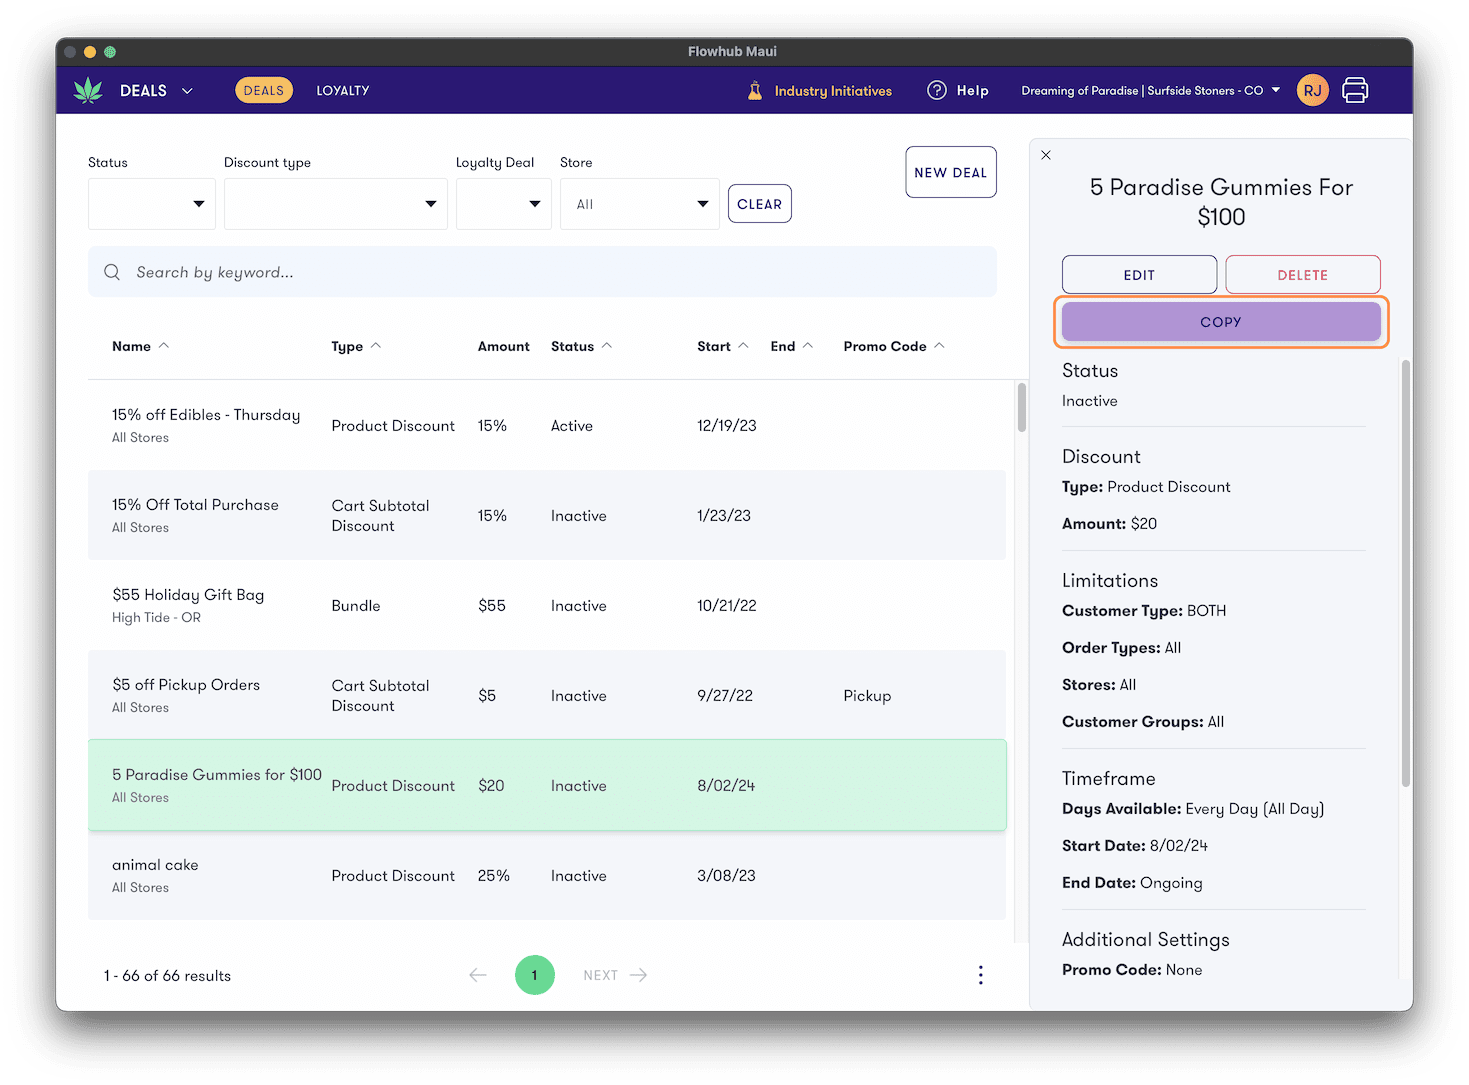The width and height of the screenshot is (1469, 1085).
Task: Open the Status filter dropdown
Action: click(x=152, y=204)
